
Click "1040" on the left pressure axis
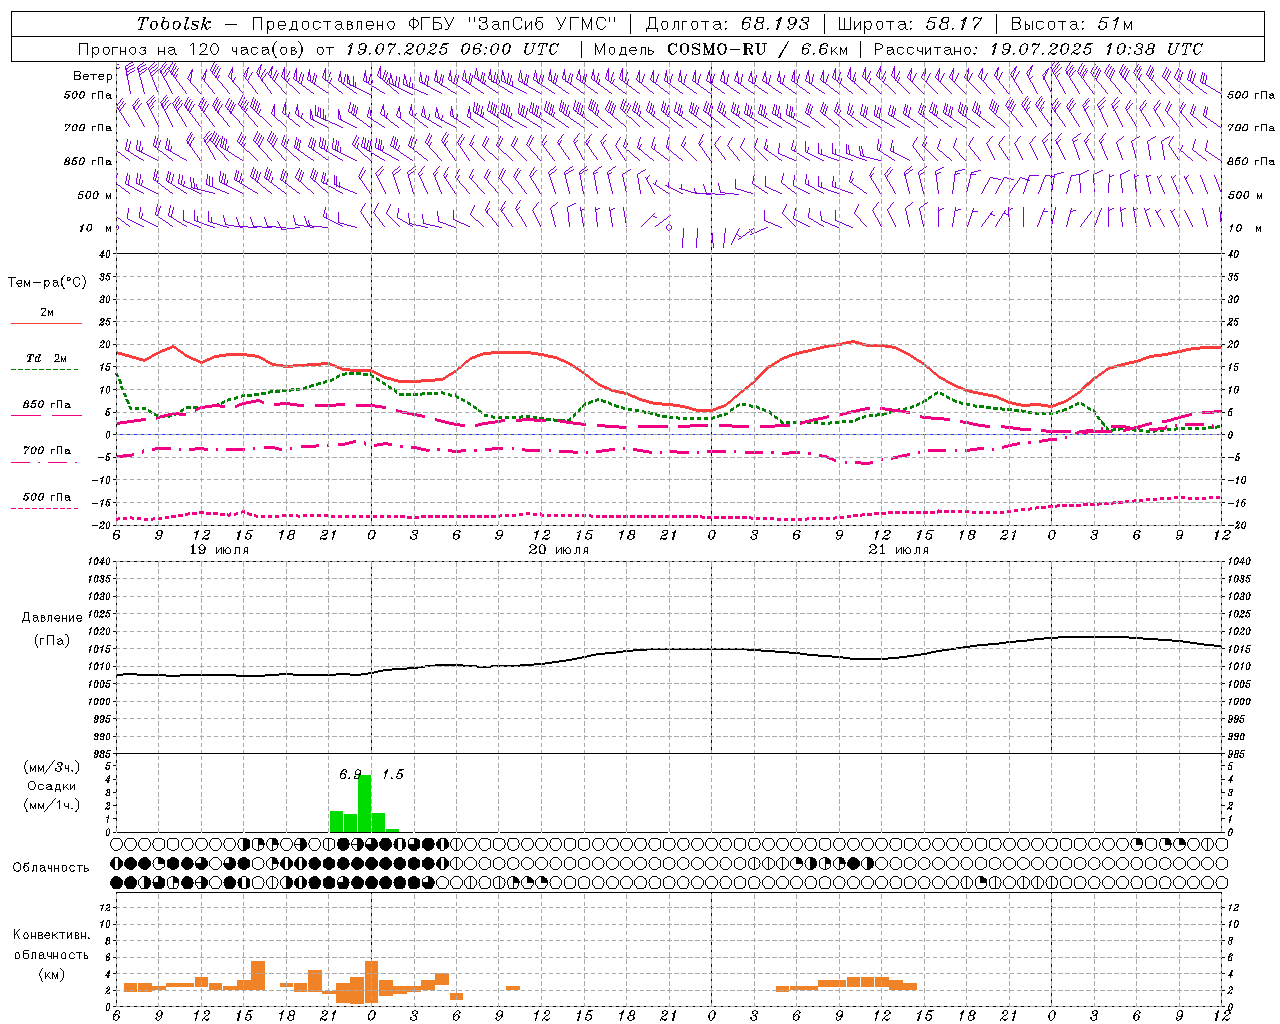pyautogui.click(x=97, y=561)
